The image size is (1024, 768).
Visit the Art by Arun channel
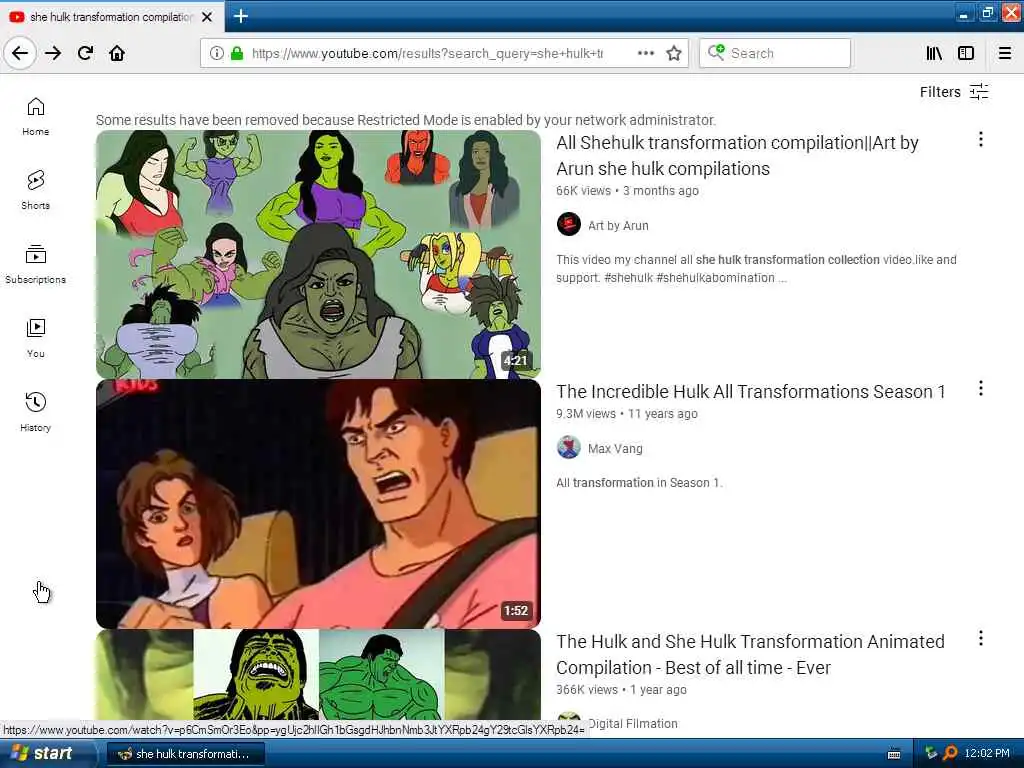pyautogui.click(x=618, y=225)
